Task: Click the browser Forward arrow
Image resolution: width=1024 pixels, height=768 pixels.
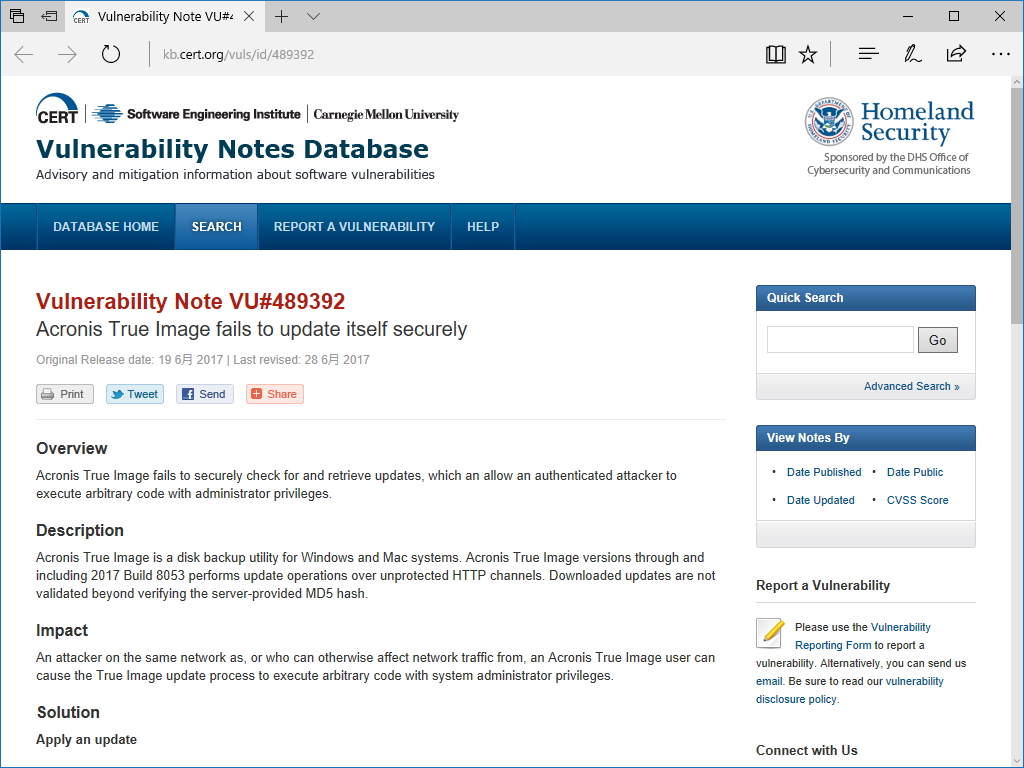Action: [67, 54]
